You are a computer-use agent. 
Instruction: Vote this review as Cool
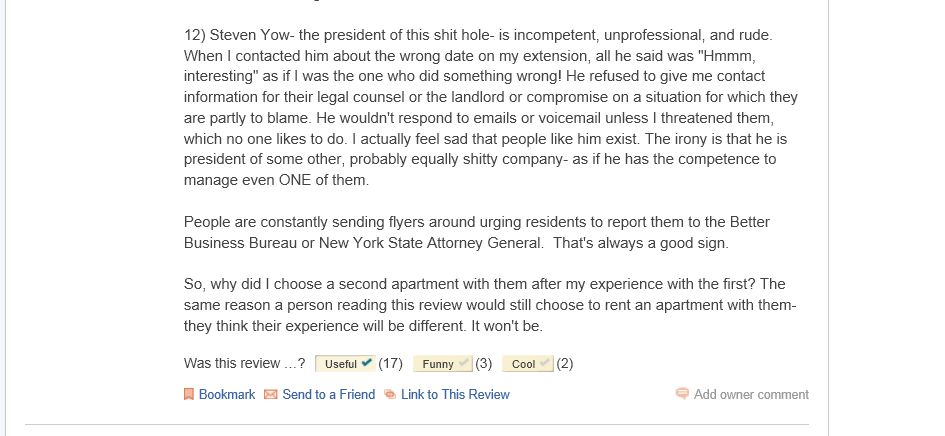(524, 364)
